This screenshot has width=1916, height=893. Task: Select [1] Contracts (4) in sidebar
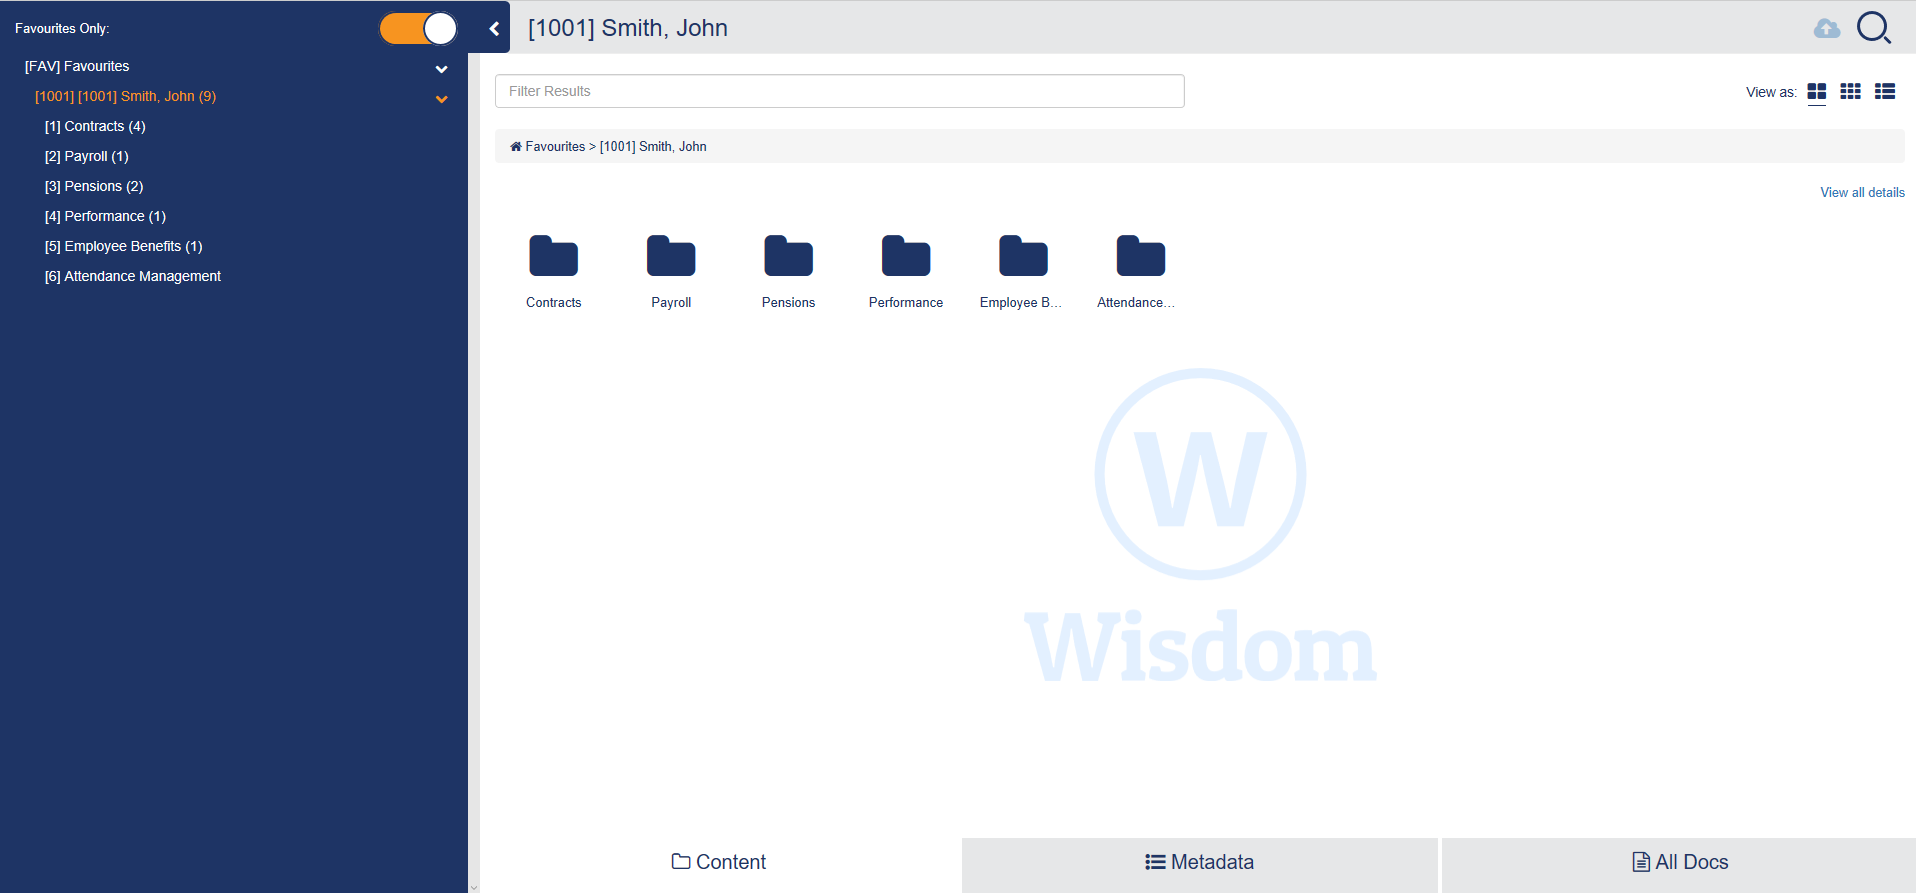tap(95, 126)
